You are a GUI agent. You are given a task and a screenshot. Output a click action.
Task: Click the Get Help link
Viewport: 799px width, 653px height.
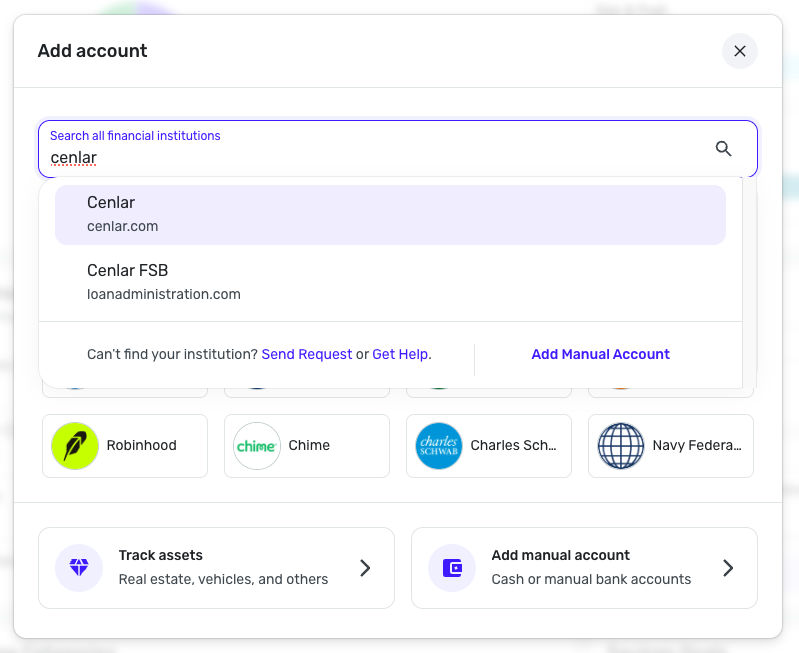(x=401, y=354)
